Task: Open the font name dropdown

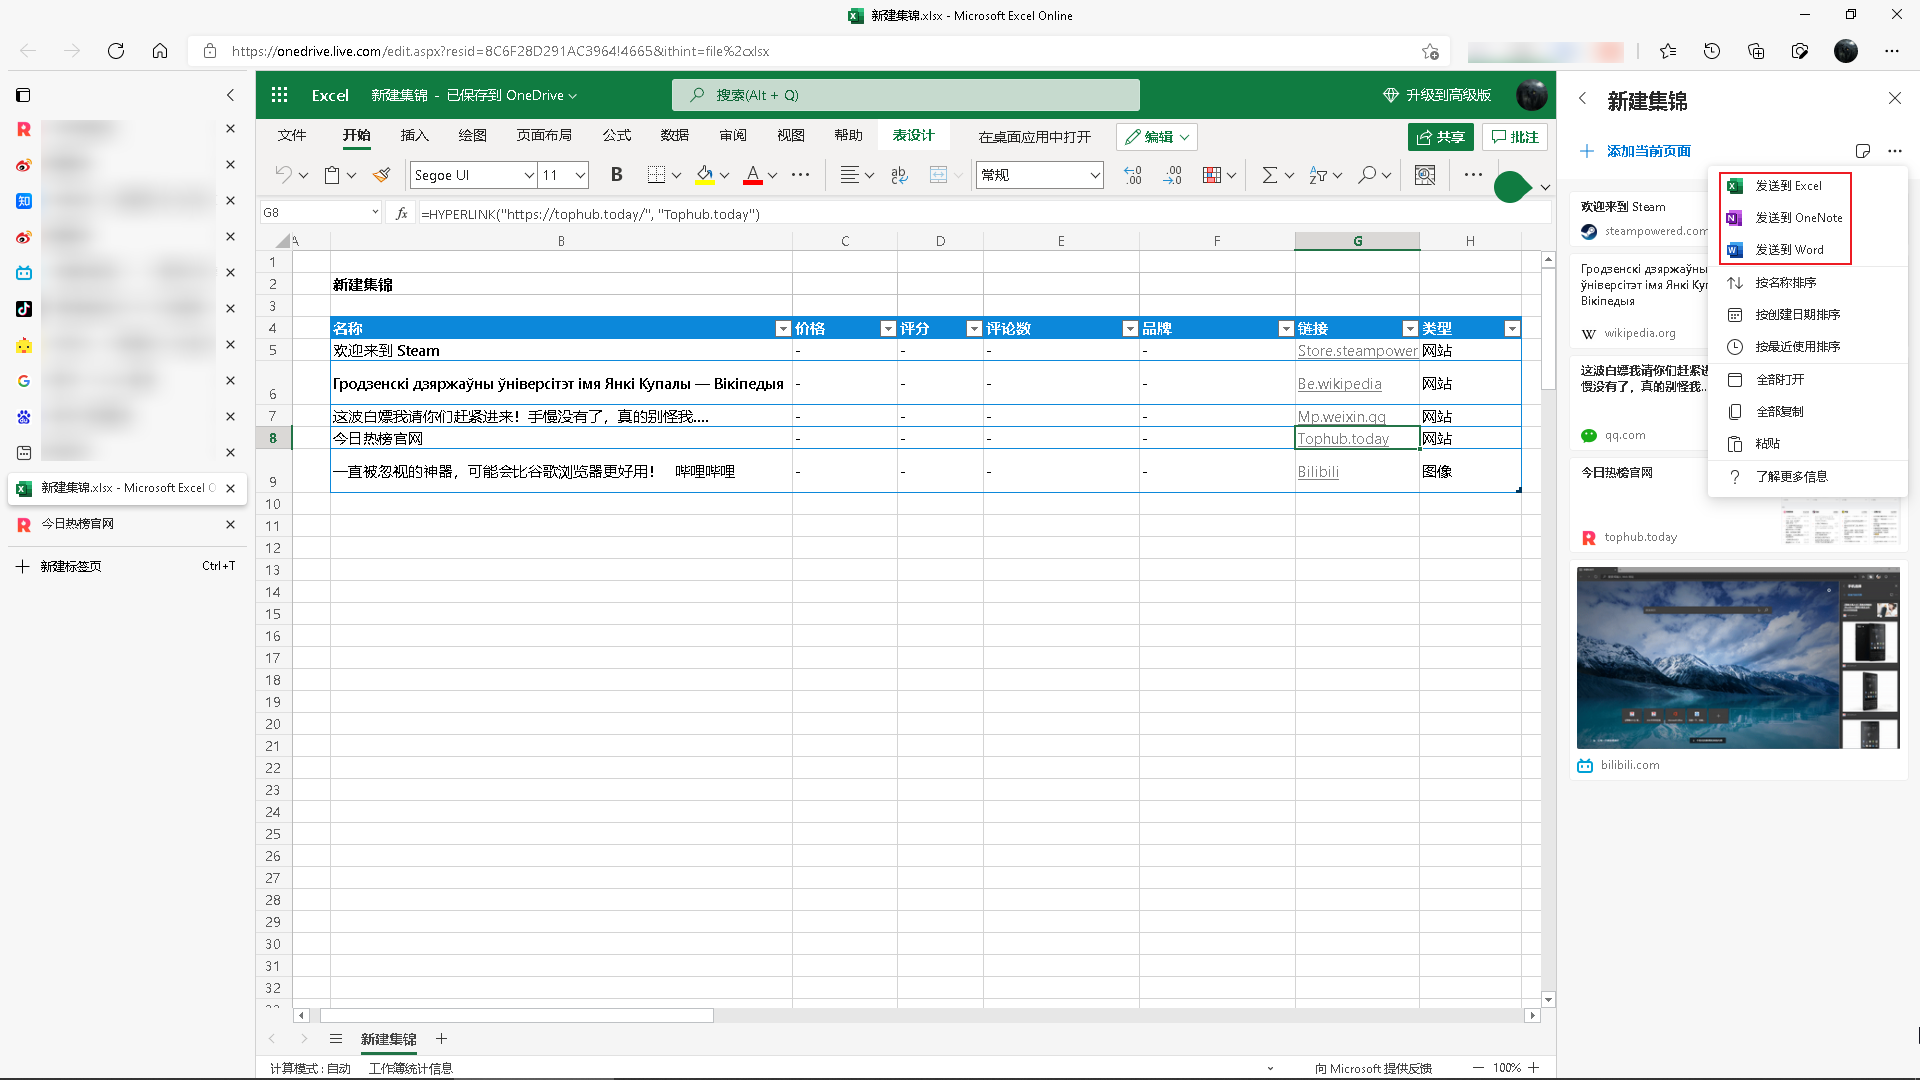Action: click(529, 175)
